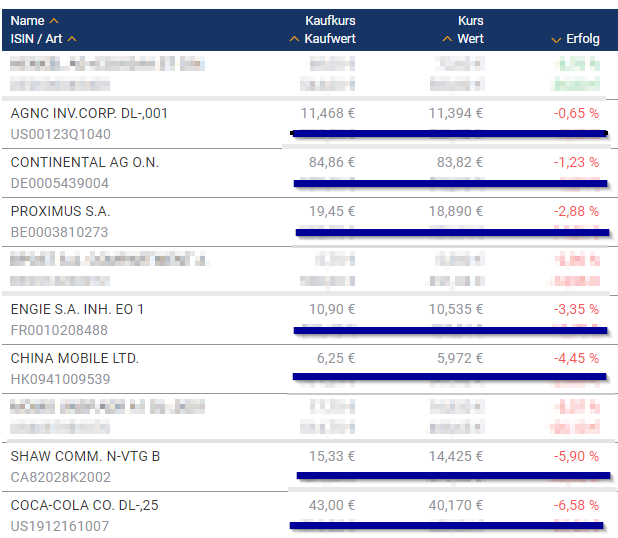Open COCA-COLA CO. DL-,25 position

click(x=84, y=505)
